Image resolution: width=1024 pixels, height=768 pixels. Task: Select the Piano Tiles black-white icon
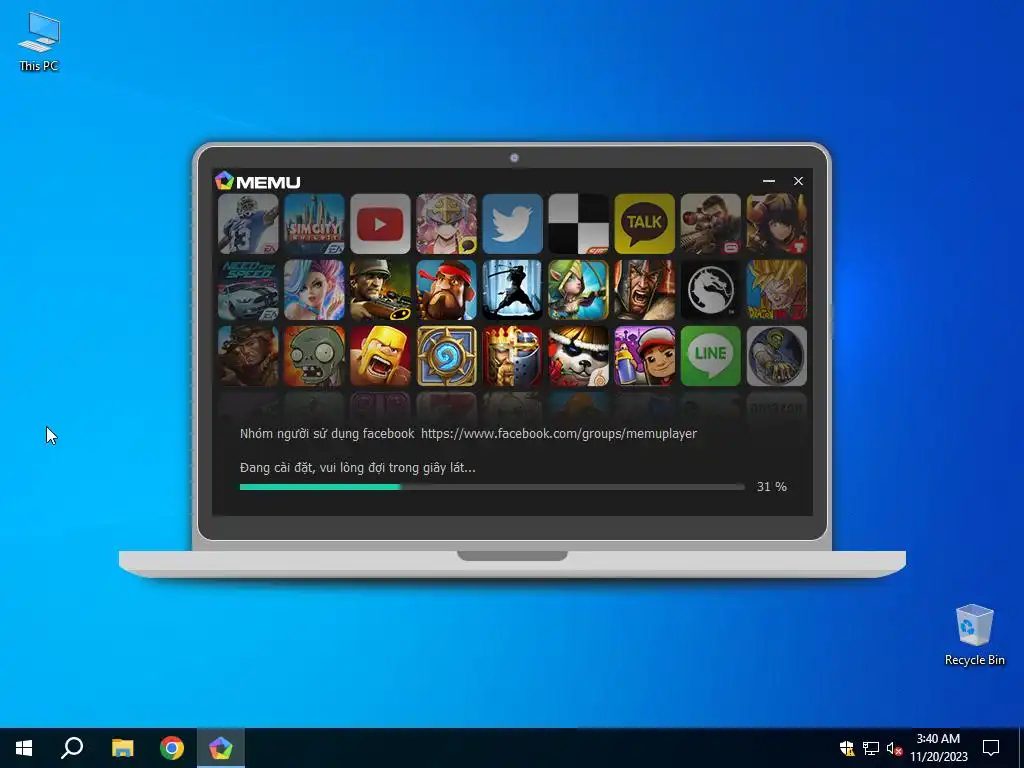coord(579,223)
